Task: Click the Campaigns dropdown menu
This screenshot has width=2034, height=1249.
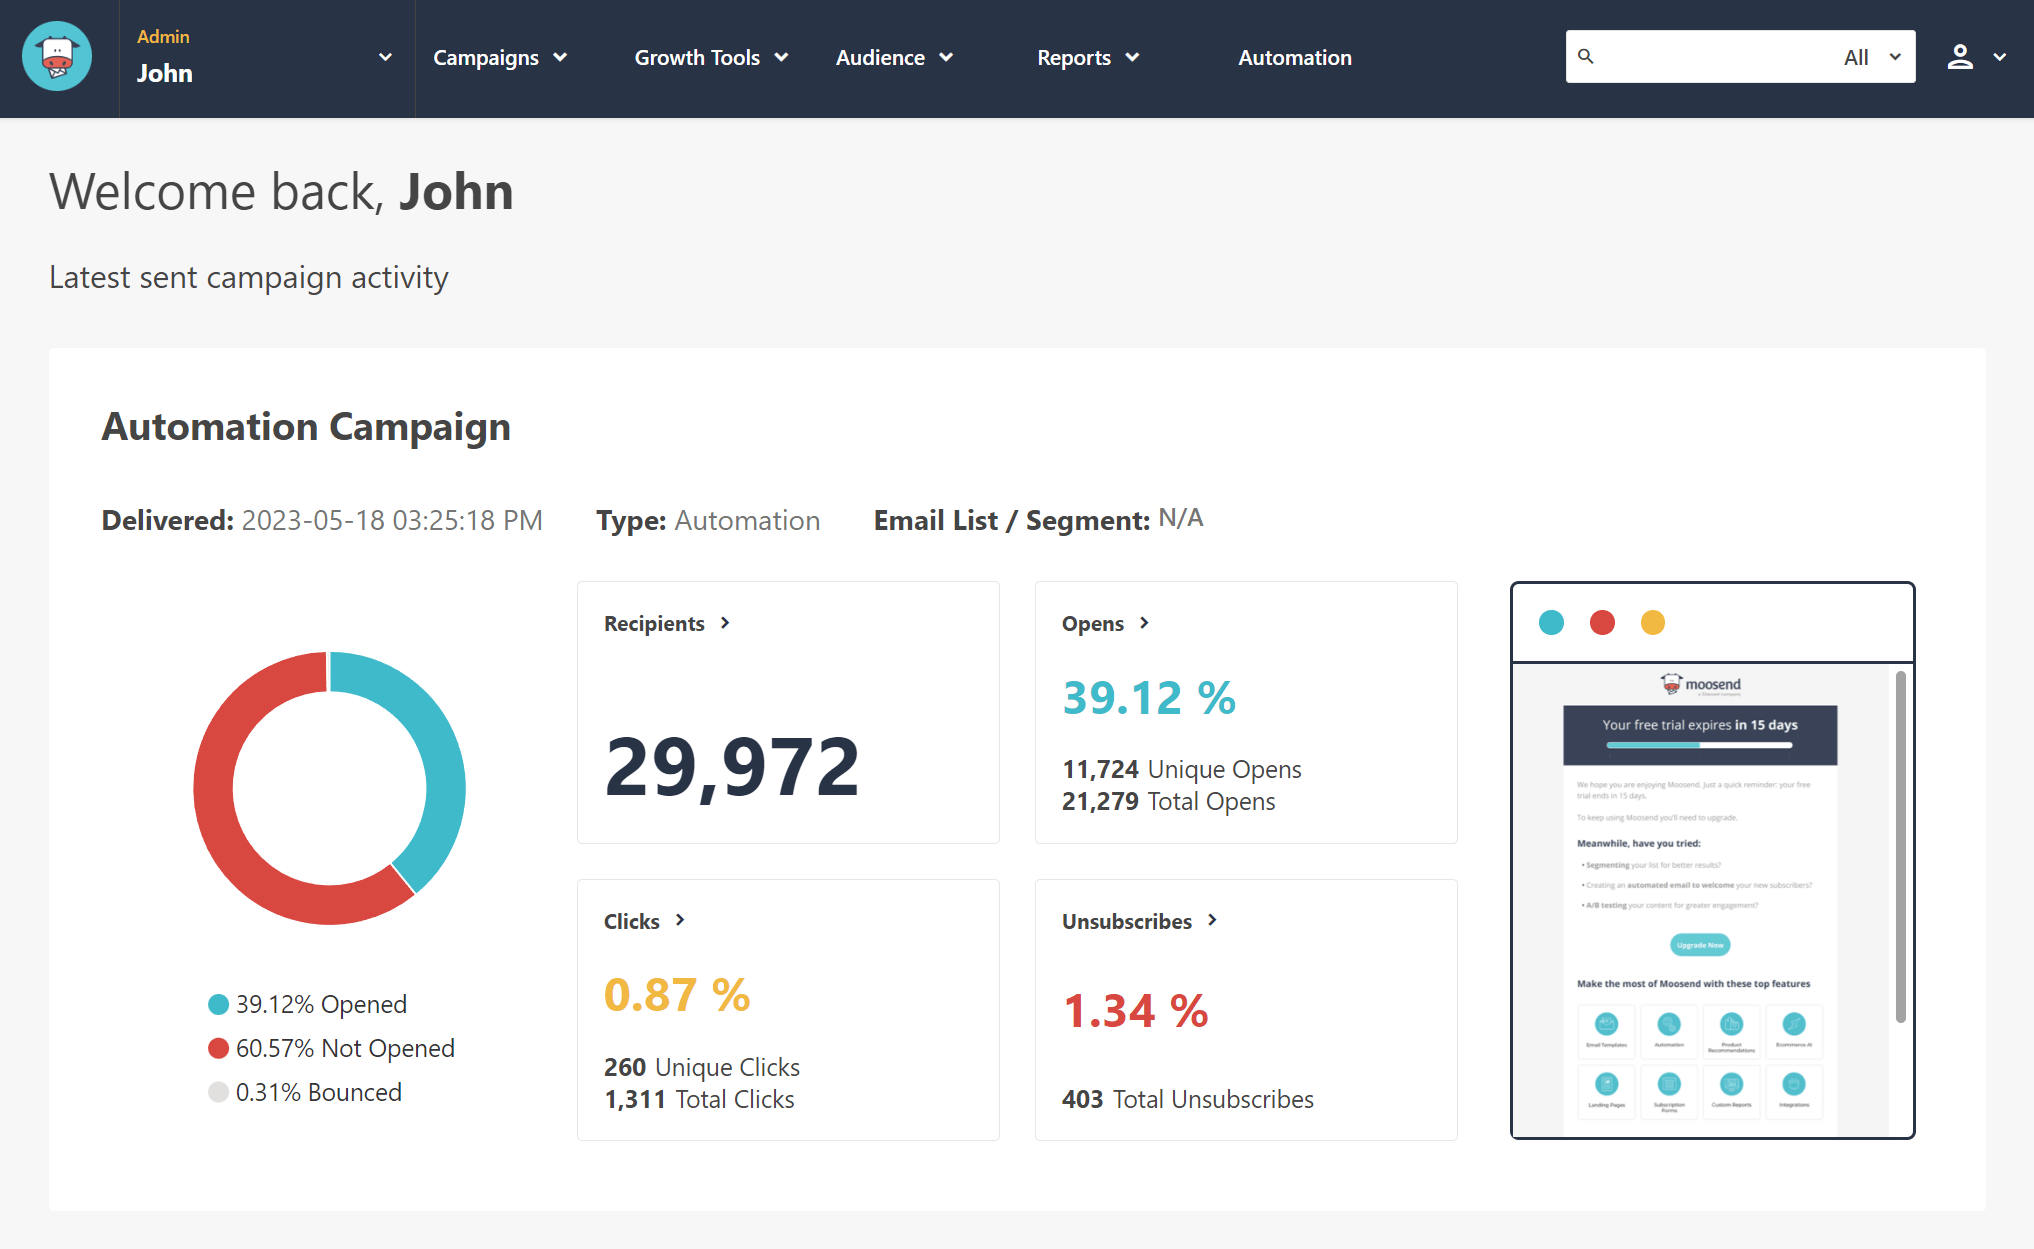Action: [x=498, y=58]
